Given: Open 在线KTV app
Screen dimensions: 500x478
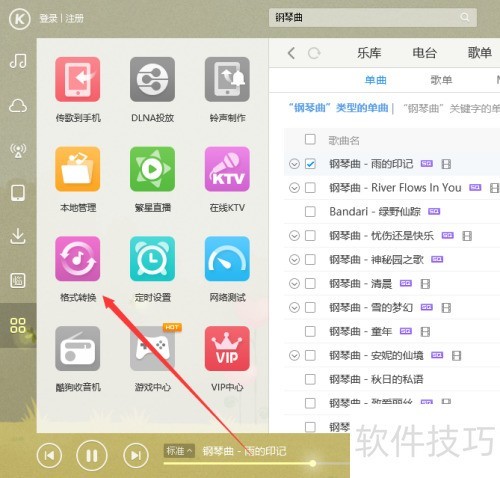Looking at the screenshot, I should [227, 169].
